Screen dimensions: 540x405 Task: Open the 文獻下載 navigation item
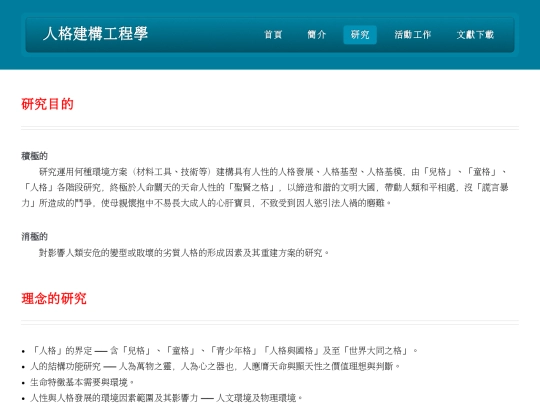point(475,34)
